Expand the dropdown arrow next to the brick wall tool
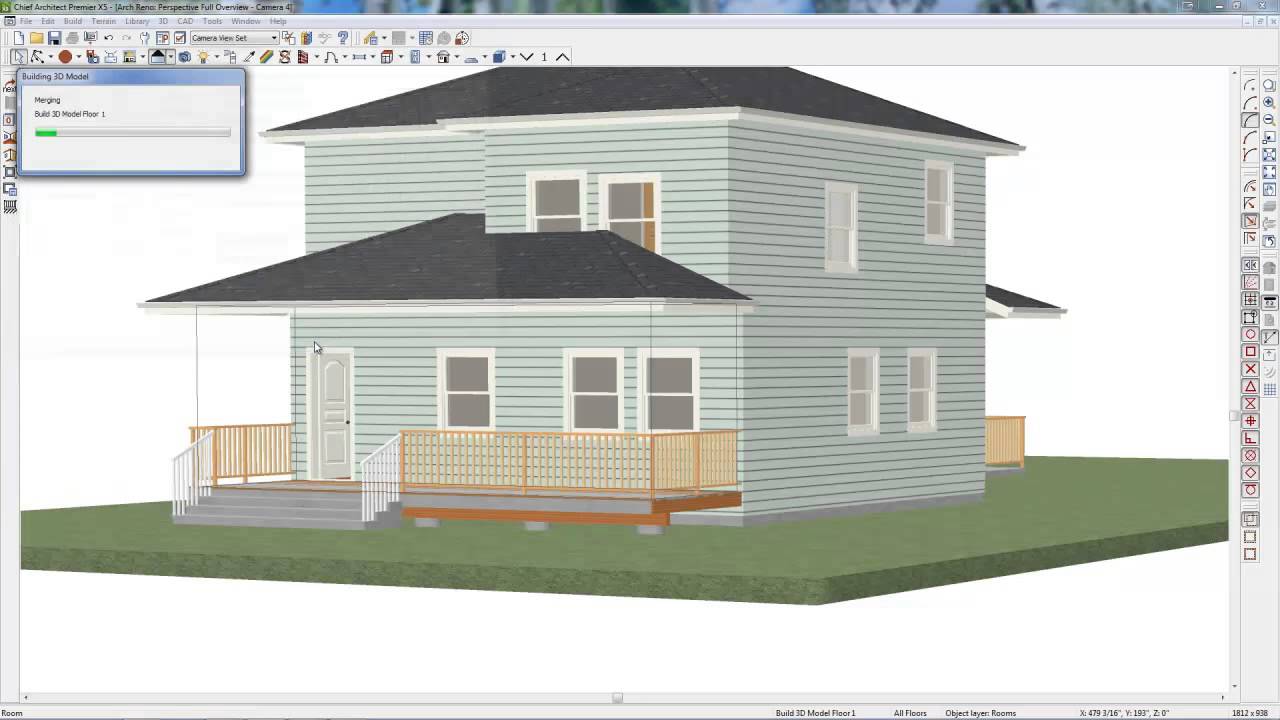Screen dimensions: 1280x720 click(x=316, y=57)
